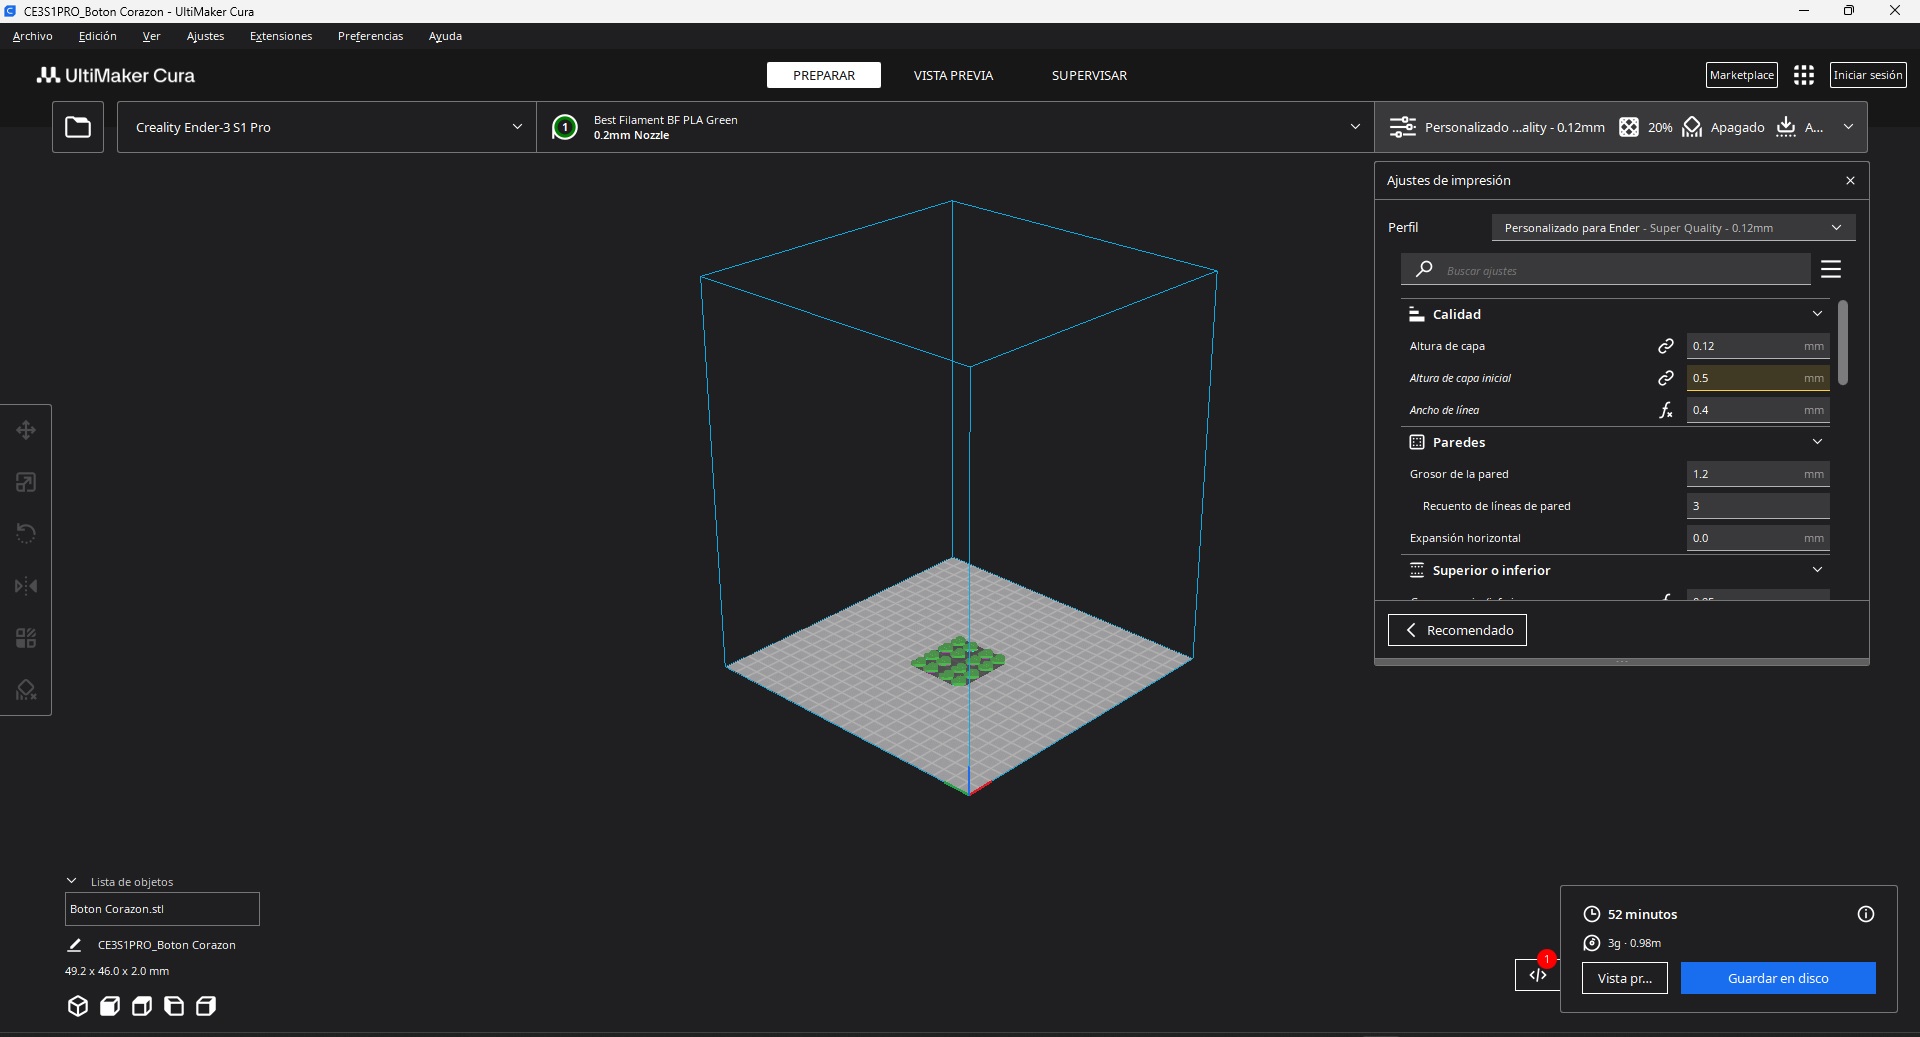Switch to 3D perspective view cube icon
Image resolution: width=1920 pixels, height=1037 pixels.
pyautogui.click(x=78, y=1006)
